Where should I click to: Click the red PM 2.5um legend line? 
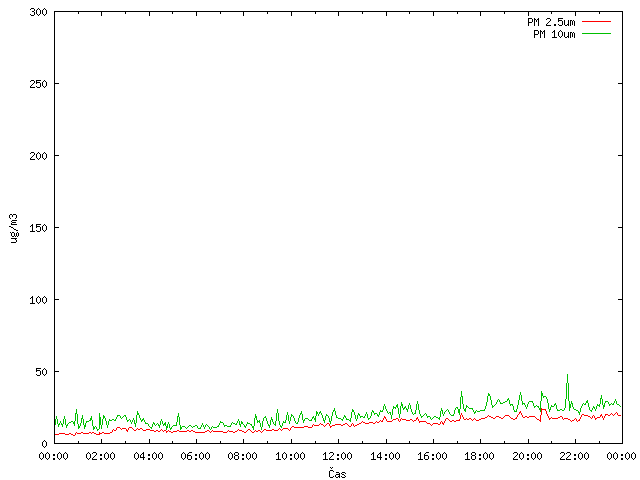596,22
